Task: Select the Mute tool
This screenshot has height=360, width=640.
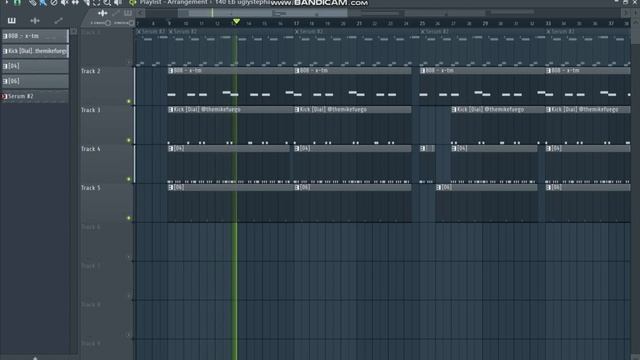Action: click(64, 2)
